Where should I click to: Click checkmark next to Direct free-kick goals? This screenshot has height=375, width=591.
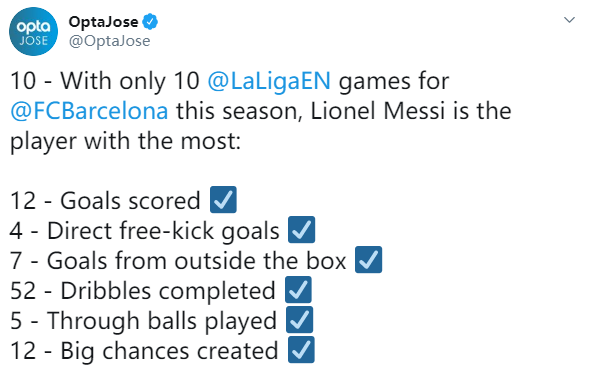pos(302,230)
